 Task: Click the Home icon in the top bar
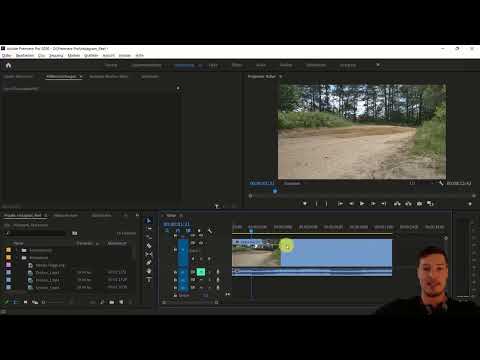click(8, 65)
